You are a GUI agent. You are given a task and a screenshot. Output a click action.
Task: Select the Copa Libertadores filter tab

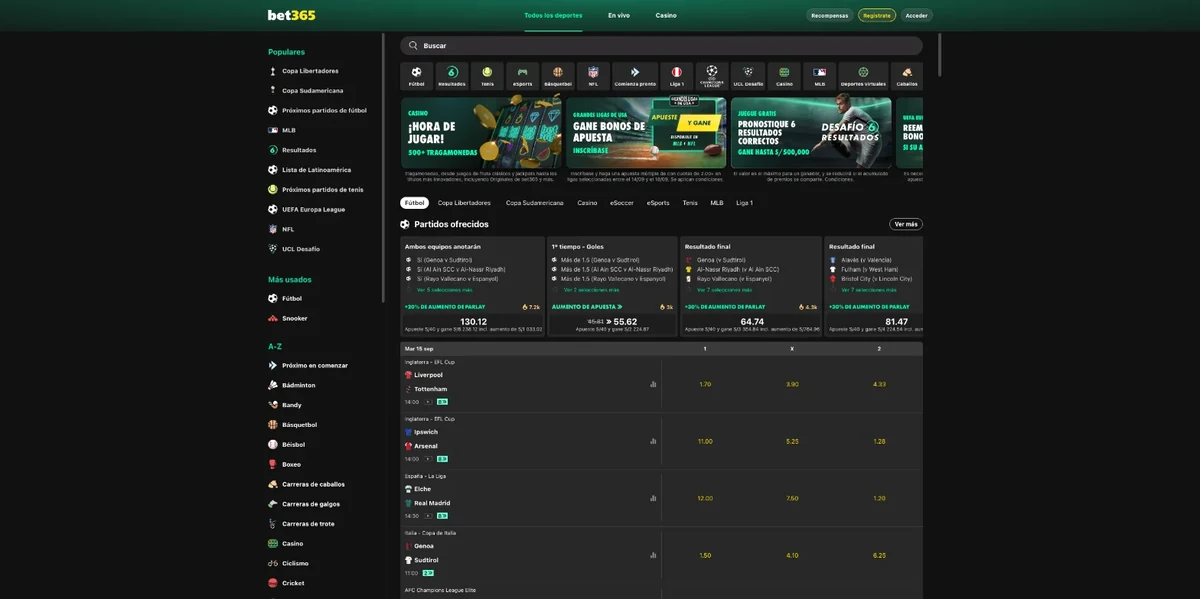[464, 203]
